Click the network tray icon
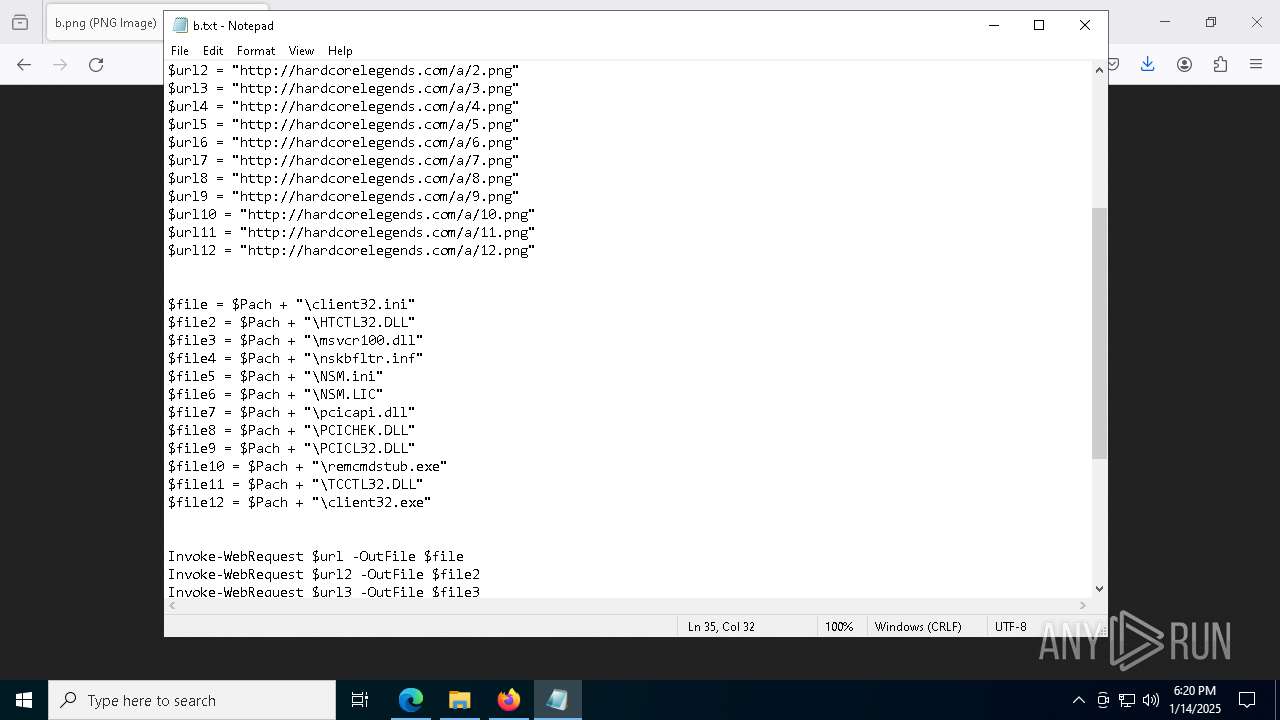Image resolution: width=1280 pixels, height=720 pixels. [x=1127, y=700]
